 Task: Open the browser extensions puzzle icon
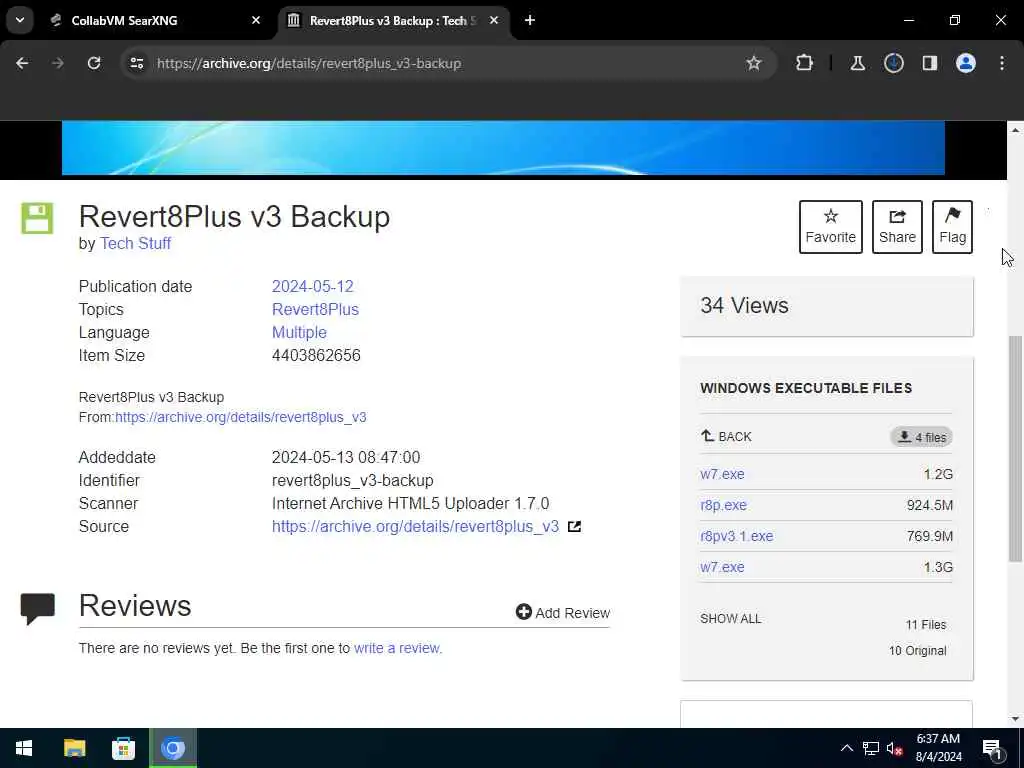tap(805, 63)
